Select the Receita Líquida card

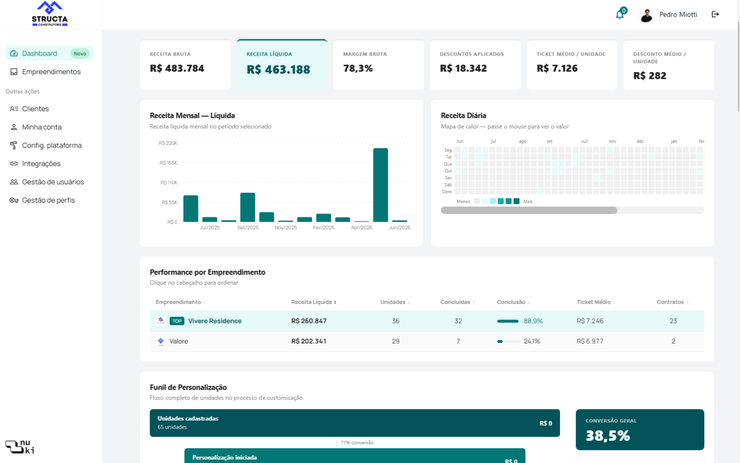point(282,65)
